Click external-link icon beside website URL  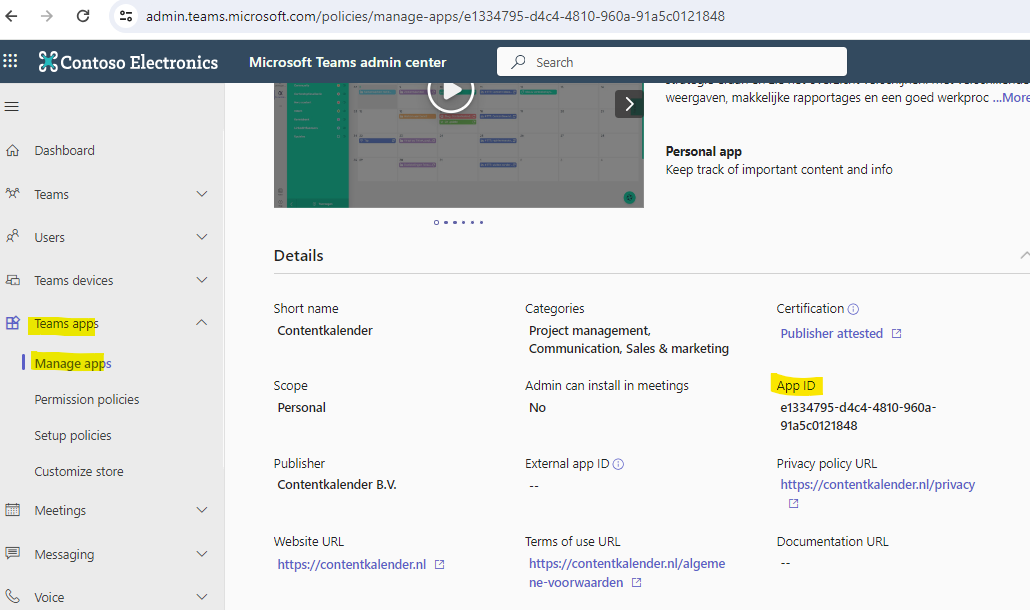pos(439,564)
